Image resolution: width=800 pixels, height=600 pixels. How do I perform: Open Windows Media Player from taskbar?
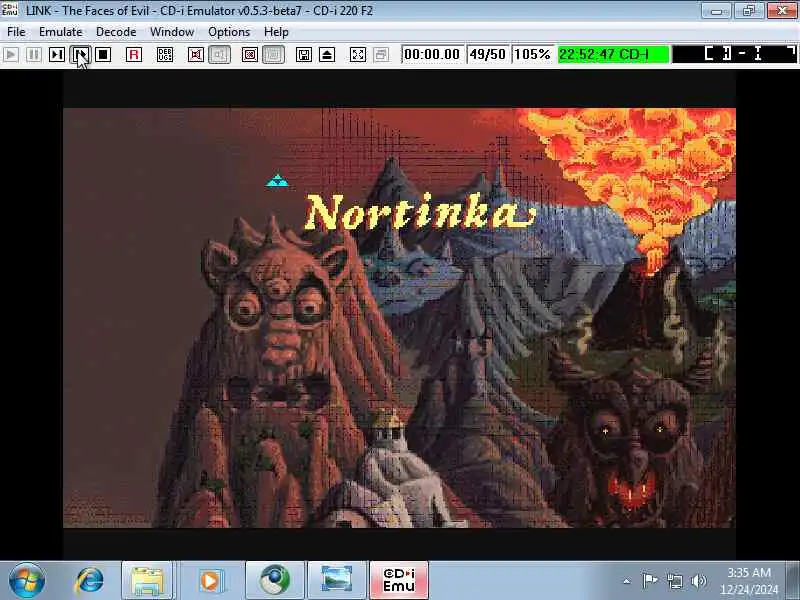(x=210, y=581)
